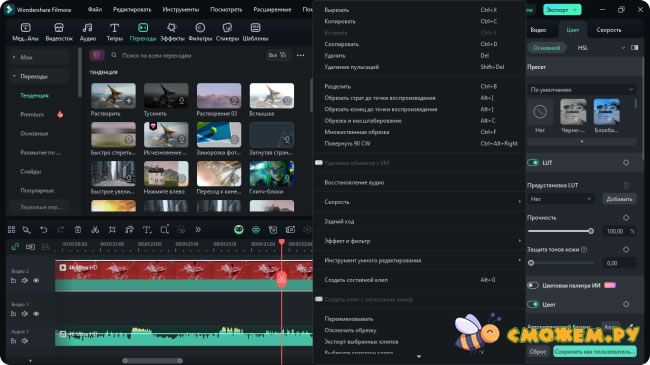The image size is (650, 365).
Task: Open the LUT preset Нет dropdown
Action: tap(561, 199)
